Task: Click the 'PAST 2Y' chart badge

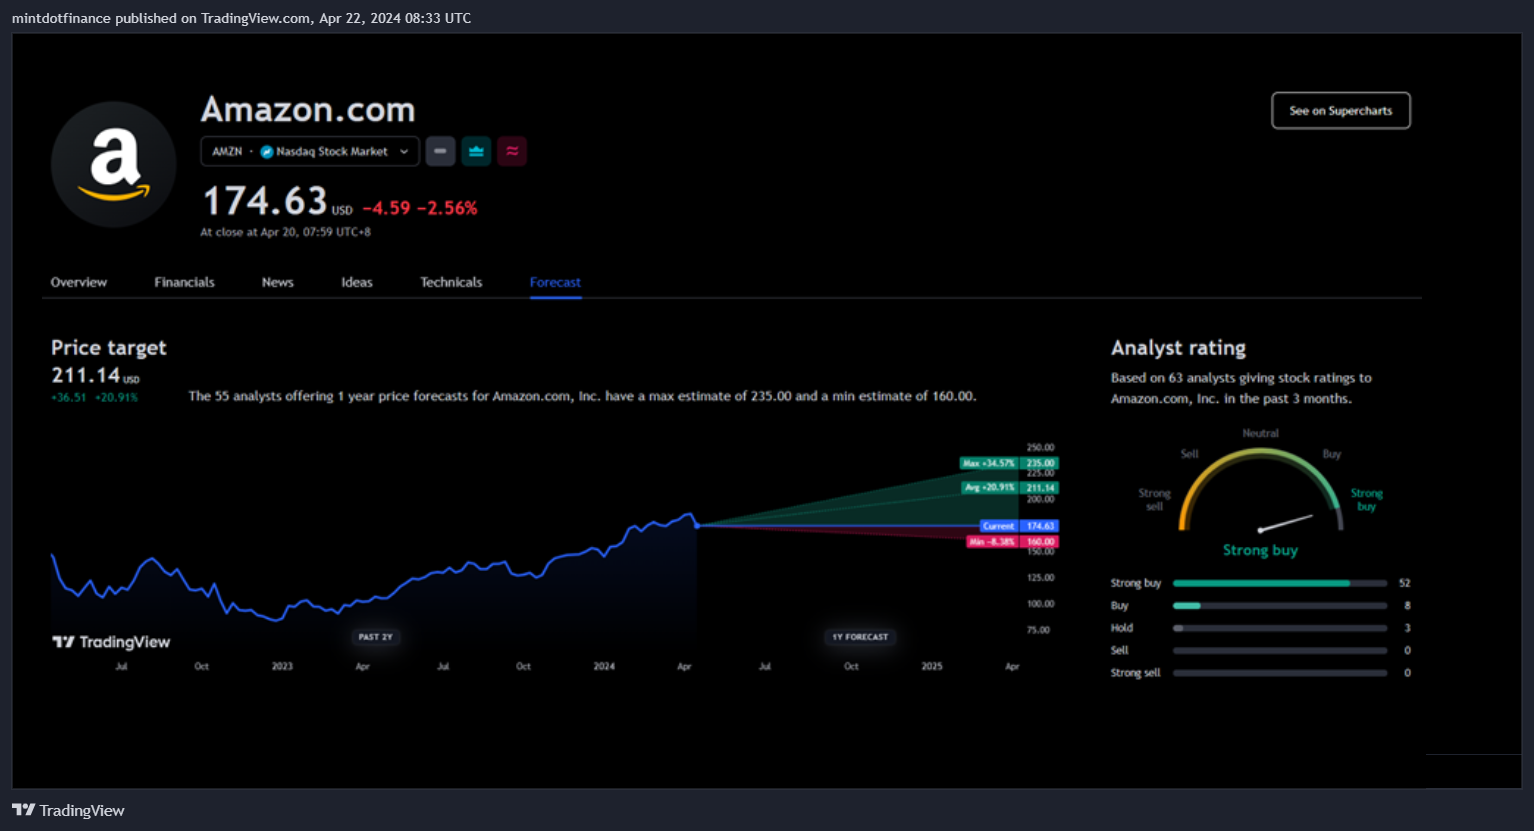Action: [376, 637]
